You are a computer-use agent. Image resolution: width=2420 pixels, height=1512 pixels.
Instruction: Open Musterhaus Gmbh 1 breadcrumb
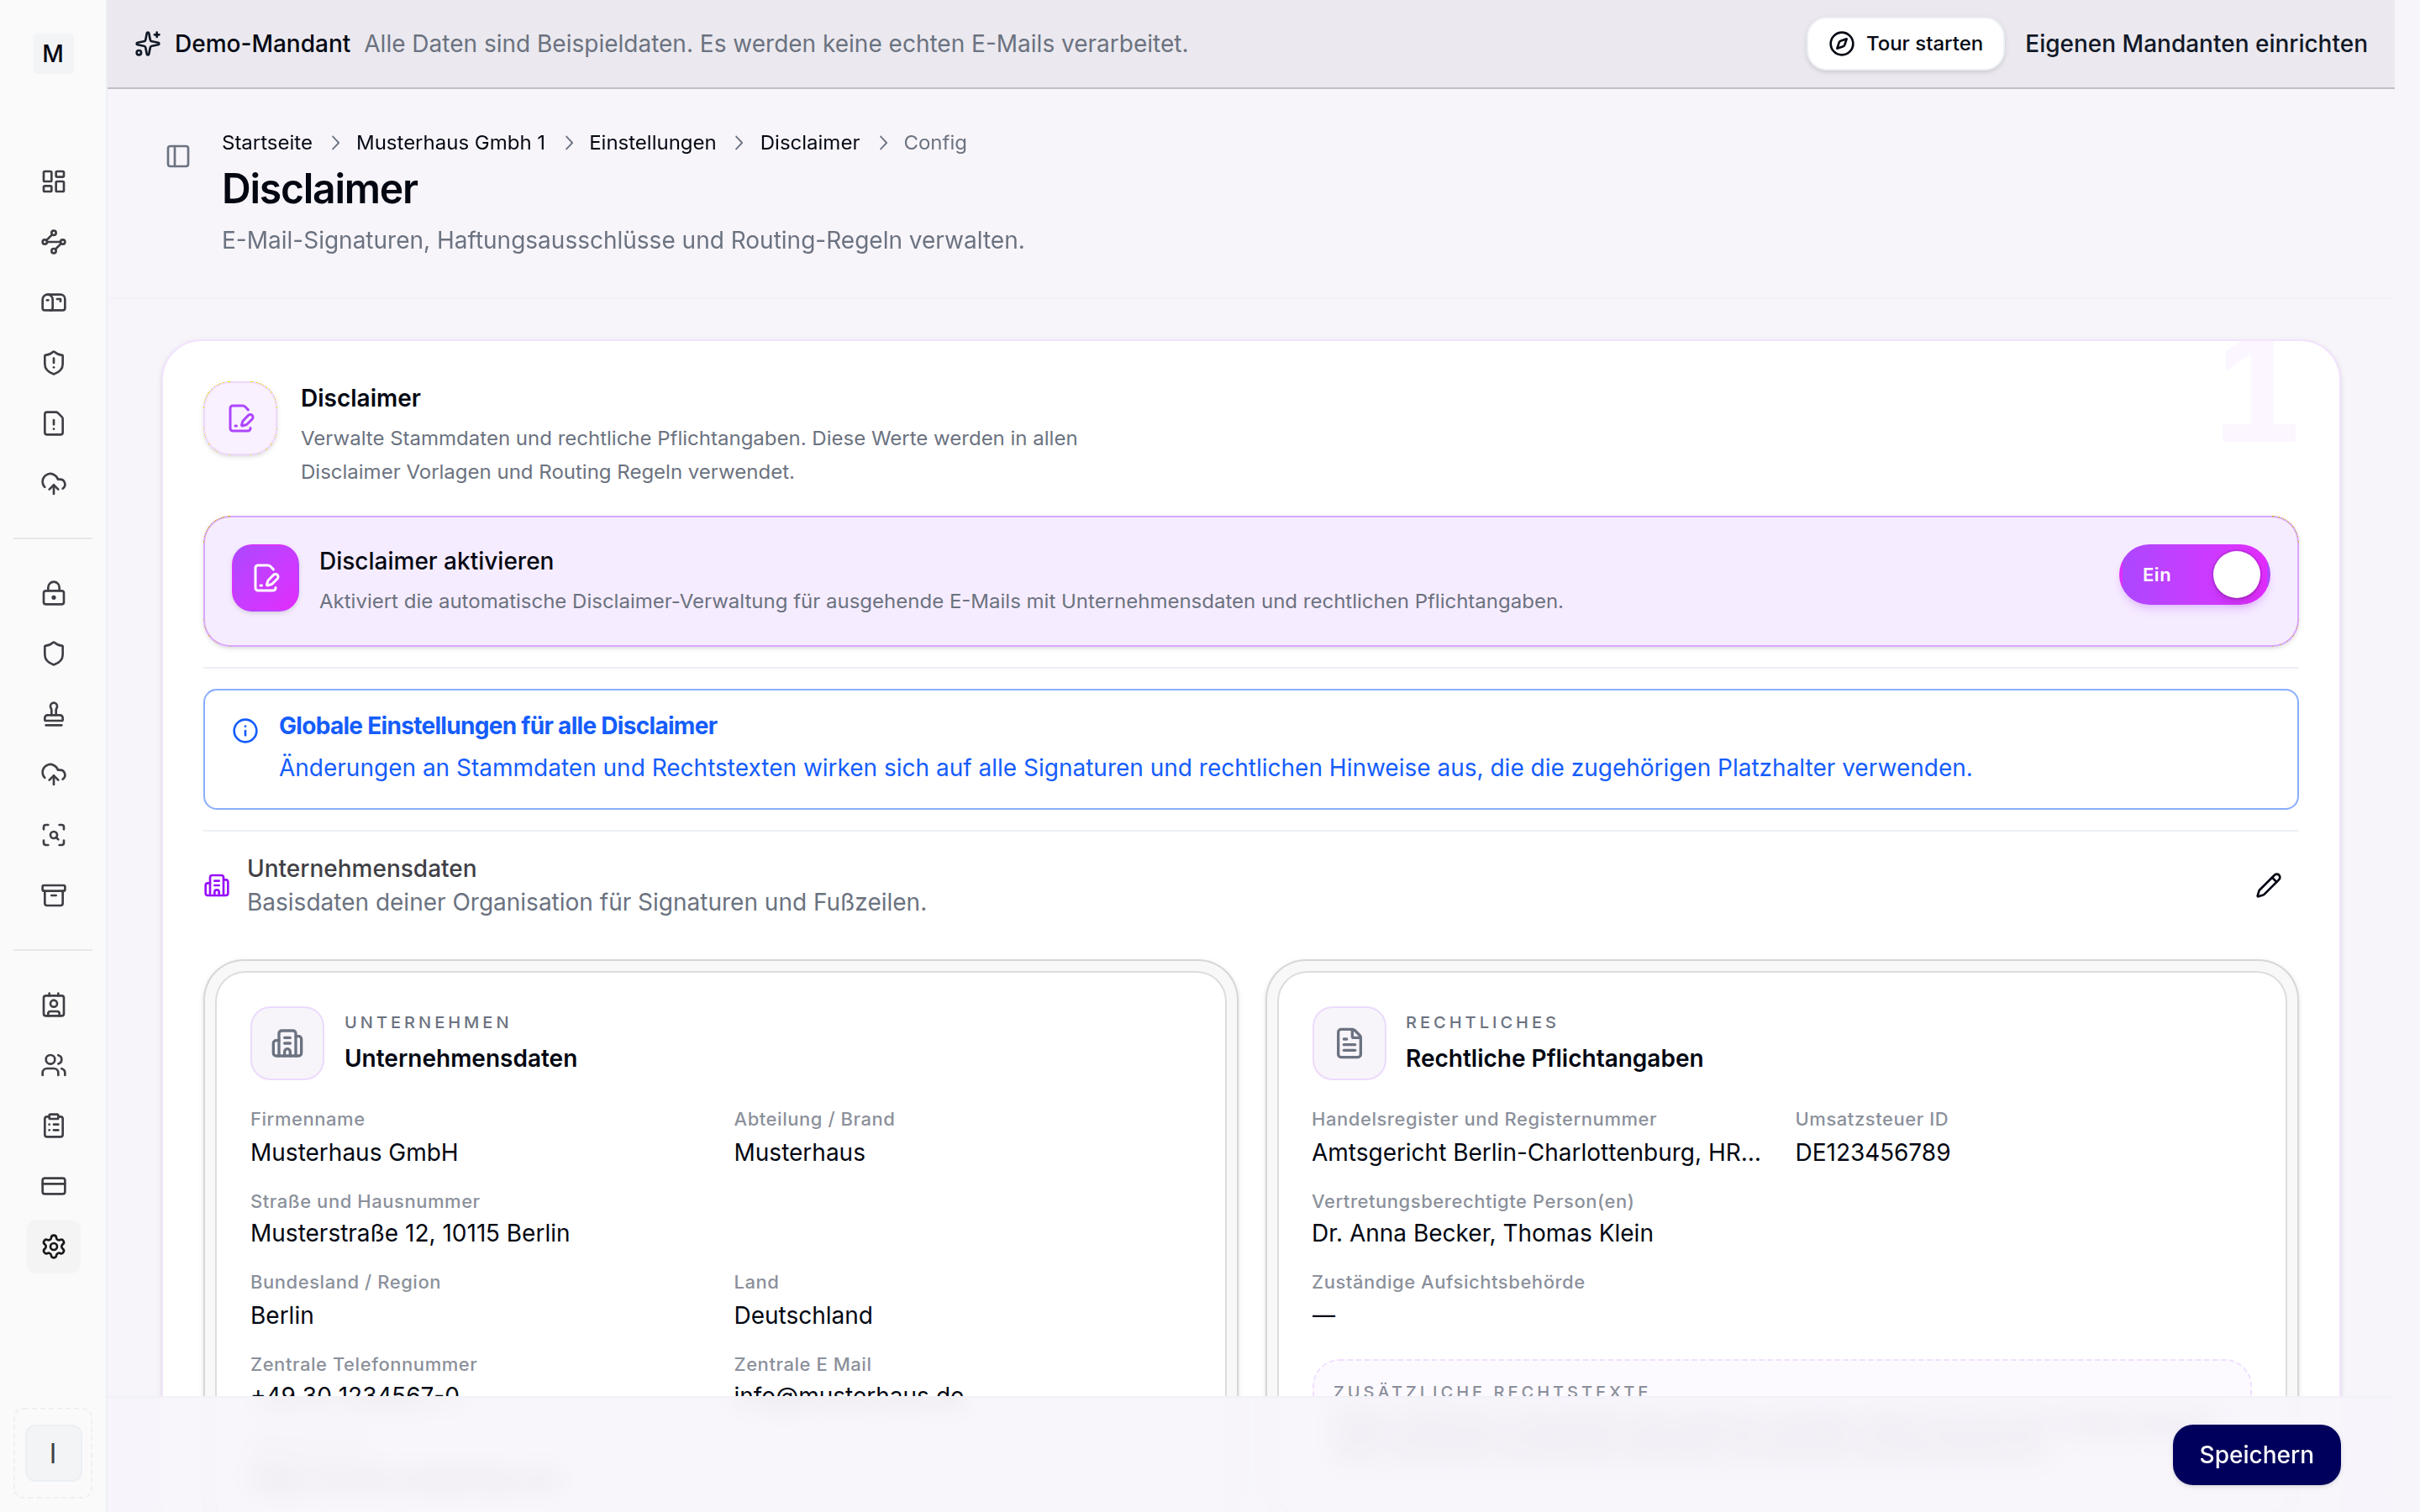[x=451, y=143]
